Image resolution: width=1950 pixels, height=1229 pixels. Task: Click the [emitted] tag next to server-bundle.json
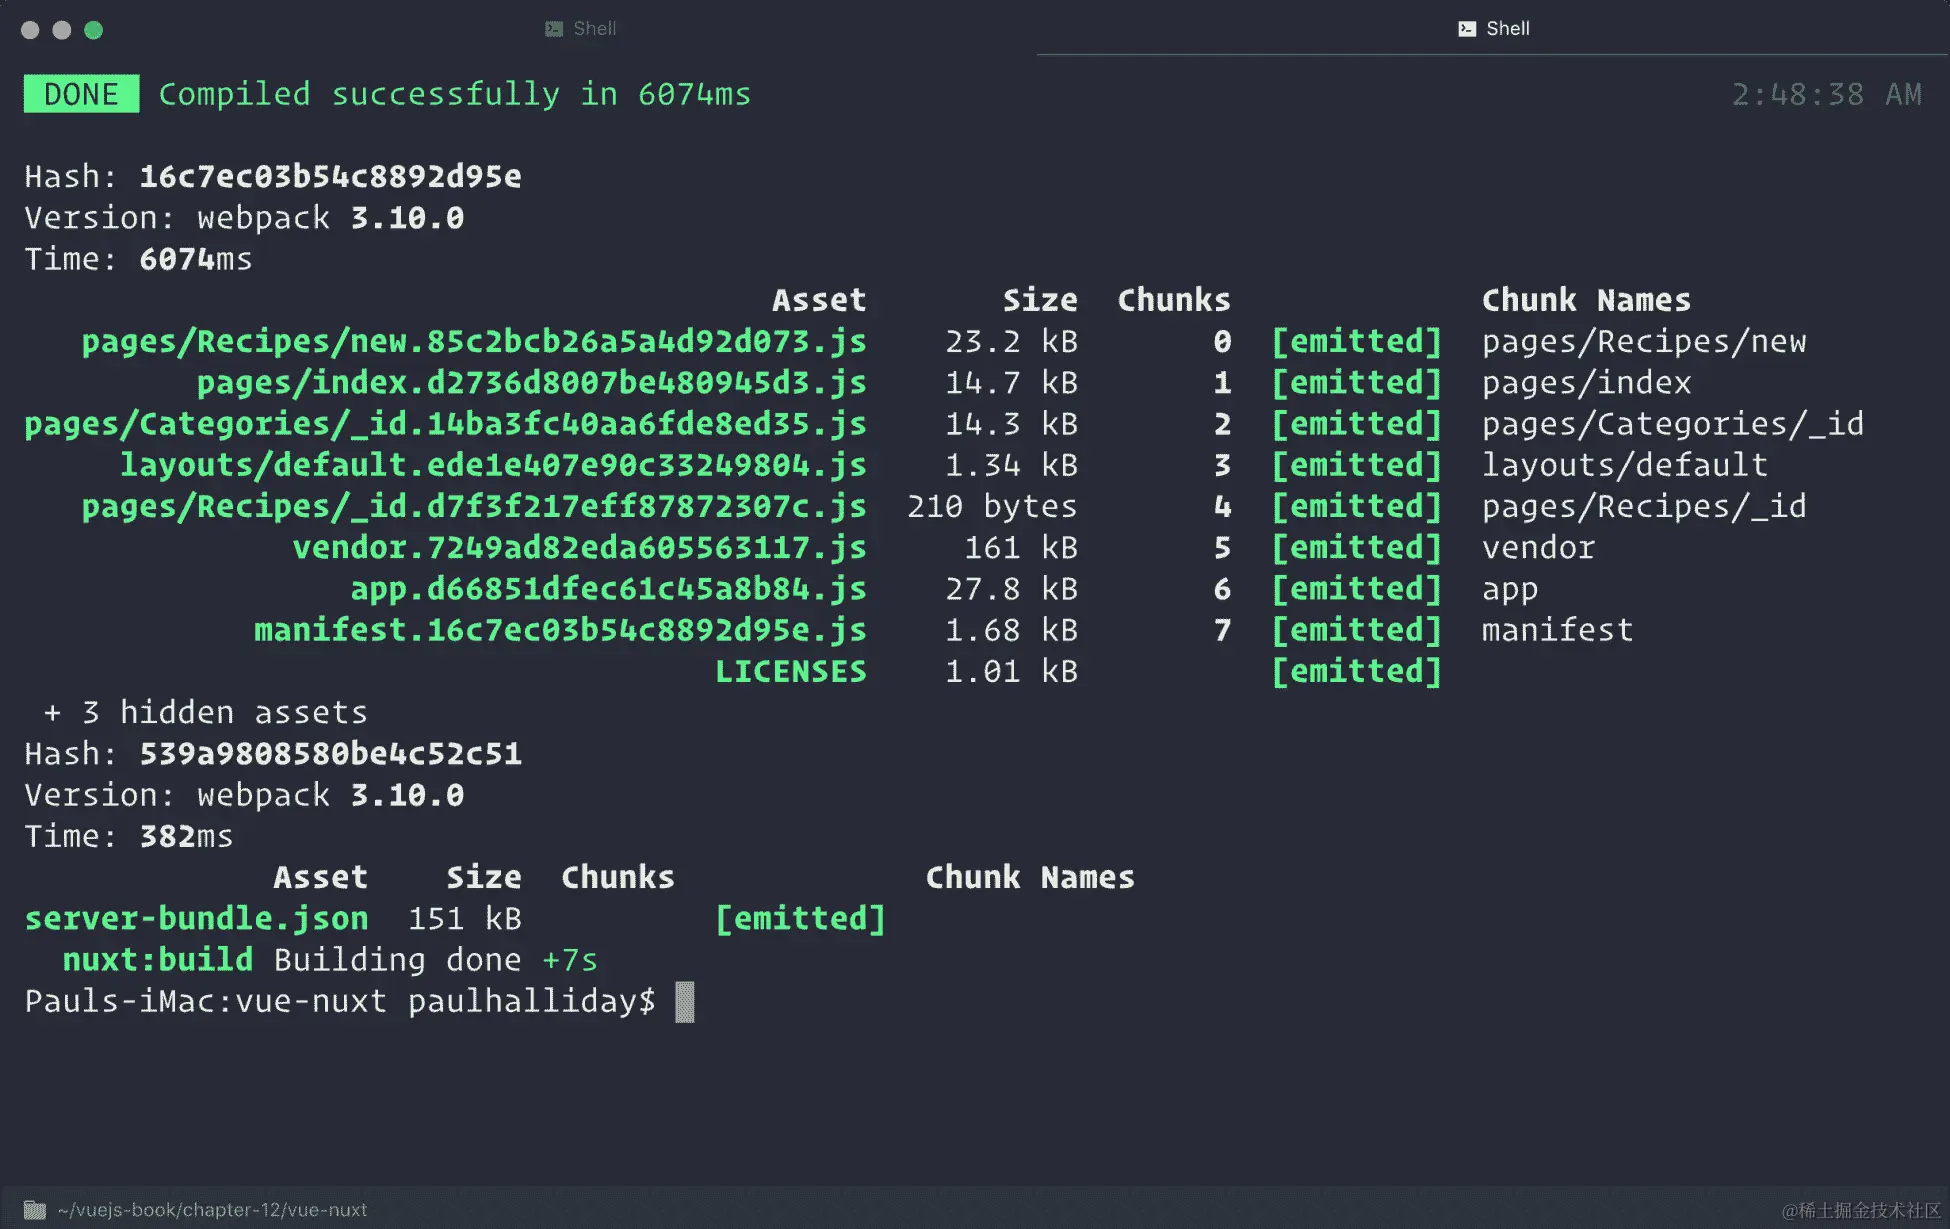800,919
